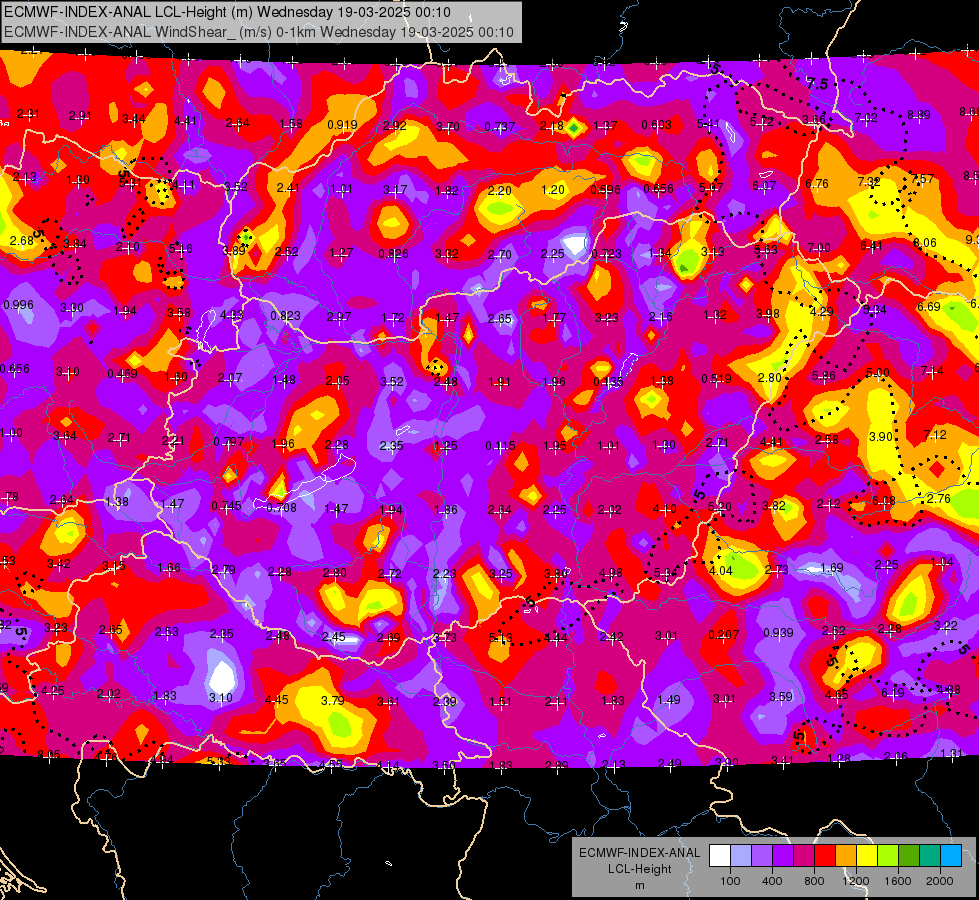Click the wind shear value 8.89
Screen dimensions: 979x900
click(x=918, y=115)
